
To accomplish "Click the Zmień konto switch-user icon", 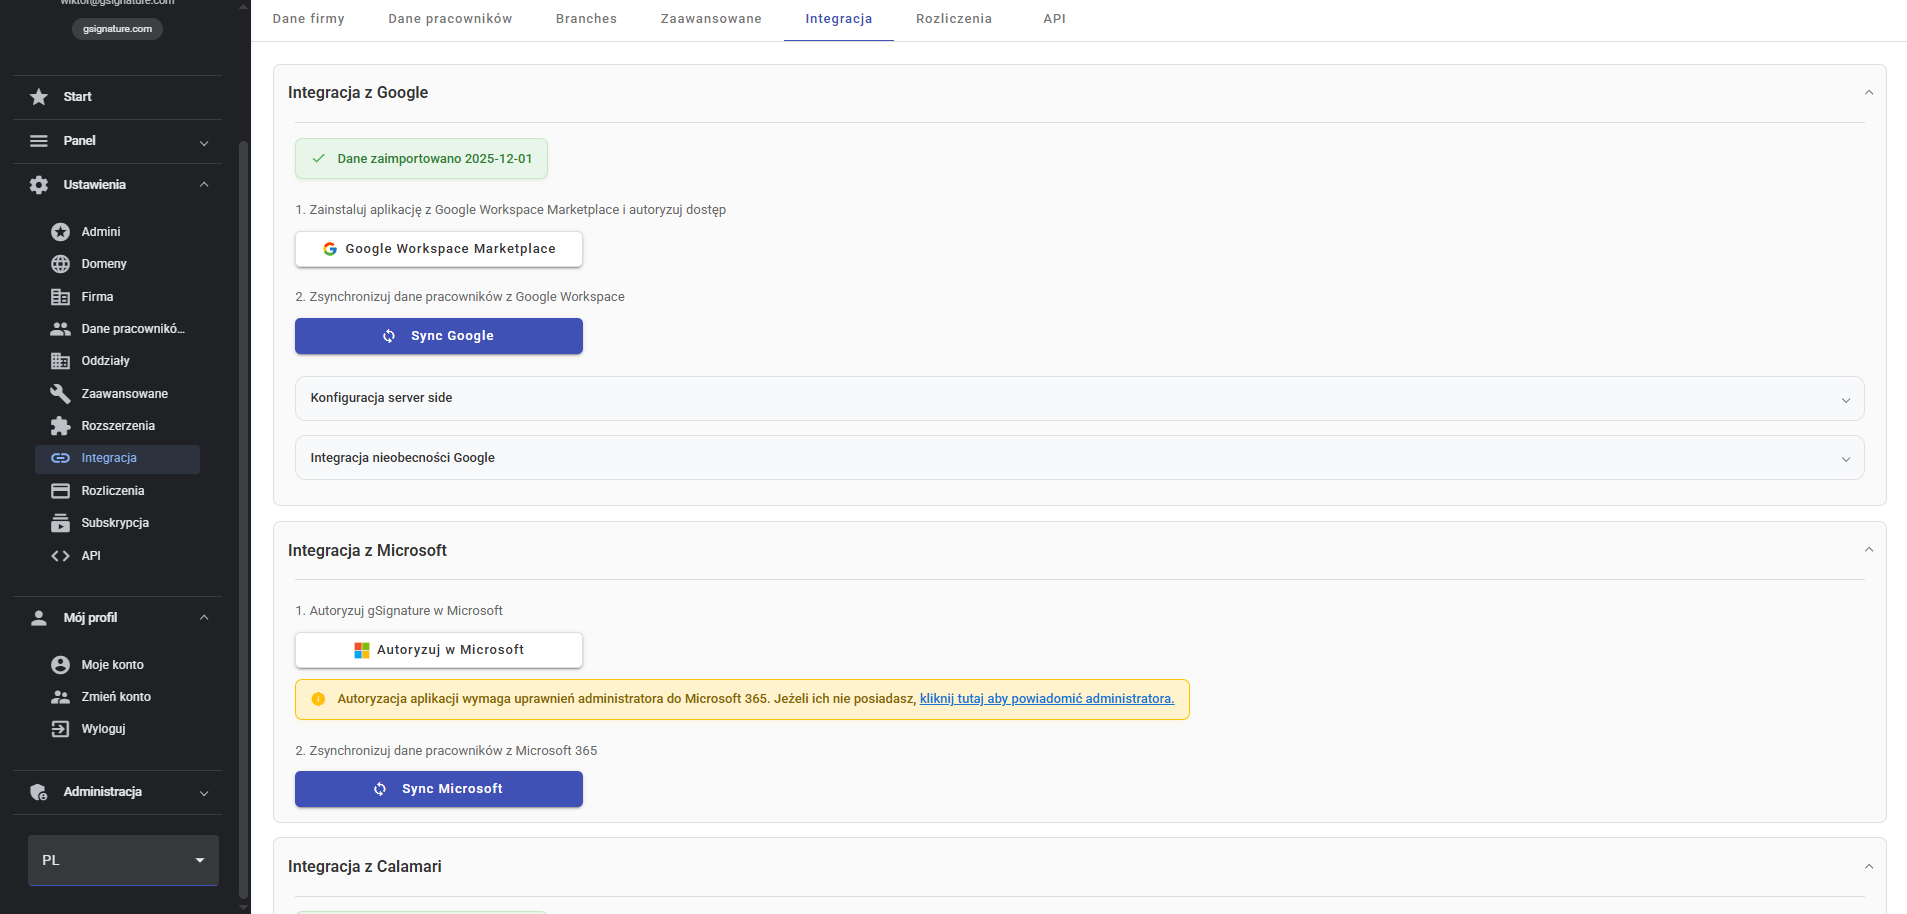I will [x=61, y=697].
